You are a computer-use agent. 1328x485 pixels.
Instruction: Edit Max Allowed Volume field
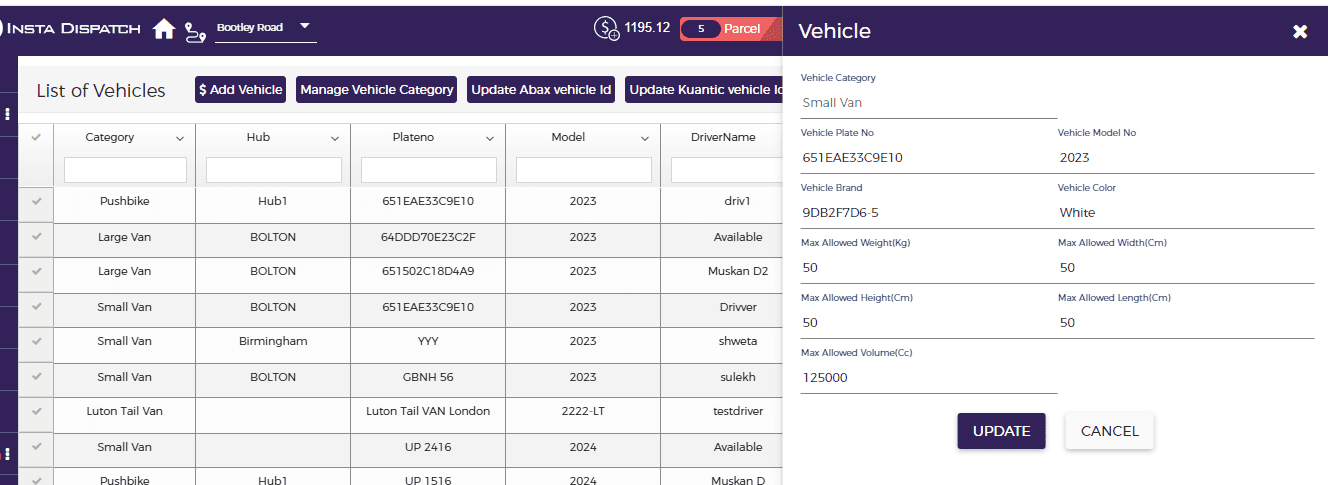(x=929, y=378)
